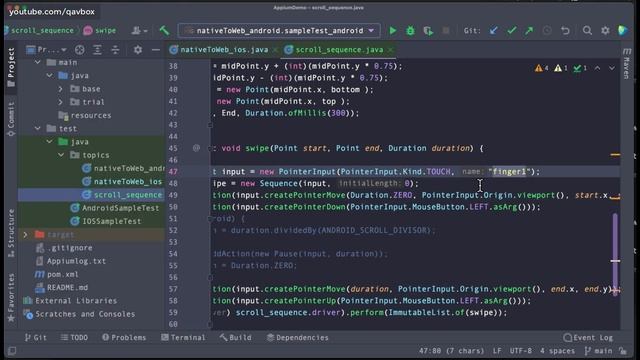Open Search Everywhere magnifier icon
The width and height of the screenshot is (640, 360).
click(587, 31)
